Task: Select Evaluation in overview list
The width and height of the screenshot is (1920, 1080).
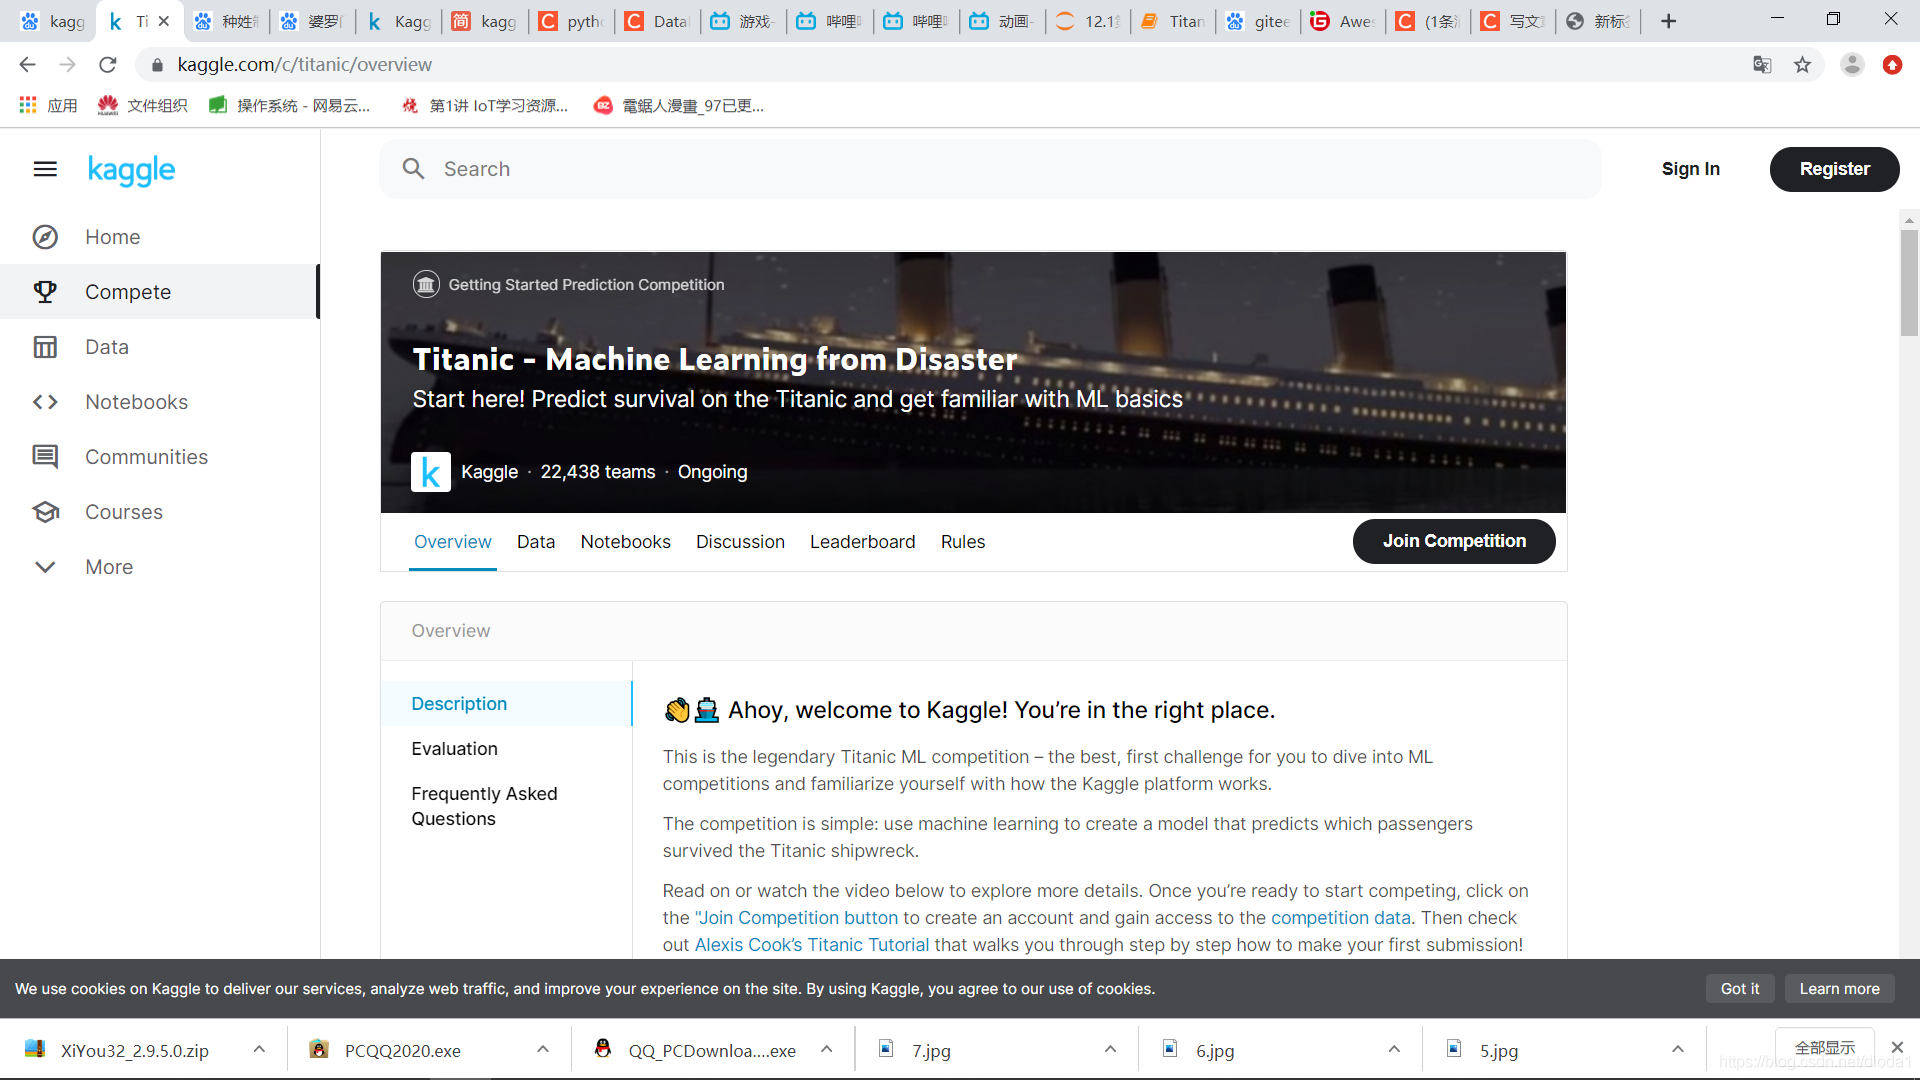Action: point(454,749)
